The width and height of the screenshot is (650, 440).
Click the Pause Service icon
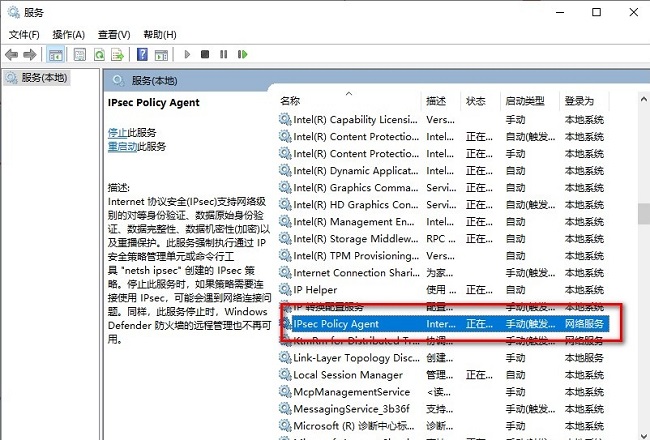[x=223, y=54]
